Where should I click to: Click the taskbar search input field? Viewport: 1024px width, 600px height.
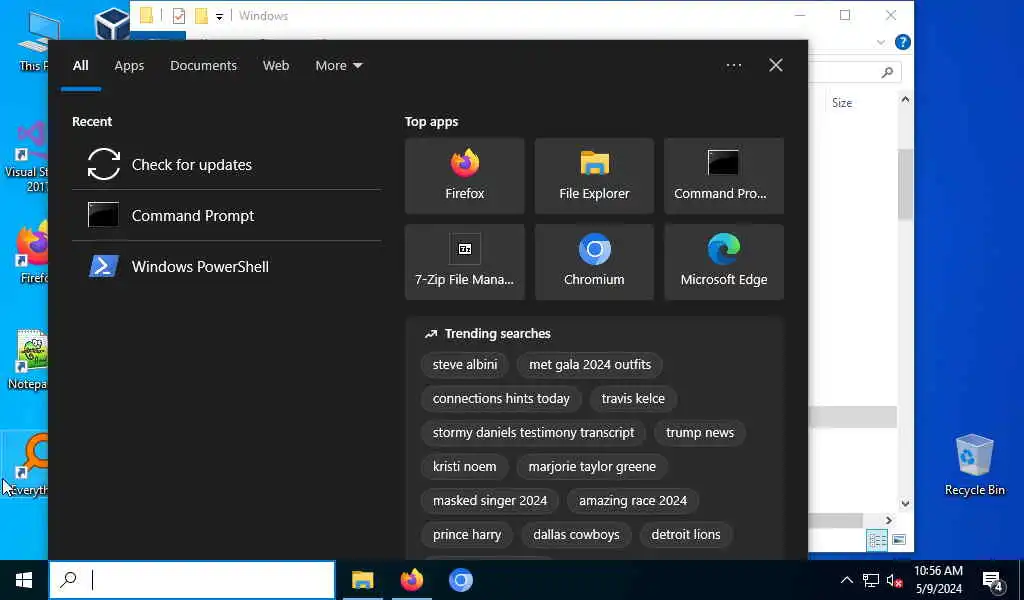pyautogui.click(x=193, y=580)
